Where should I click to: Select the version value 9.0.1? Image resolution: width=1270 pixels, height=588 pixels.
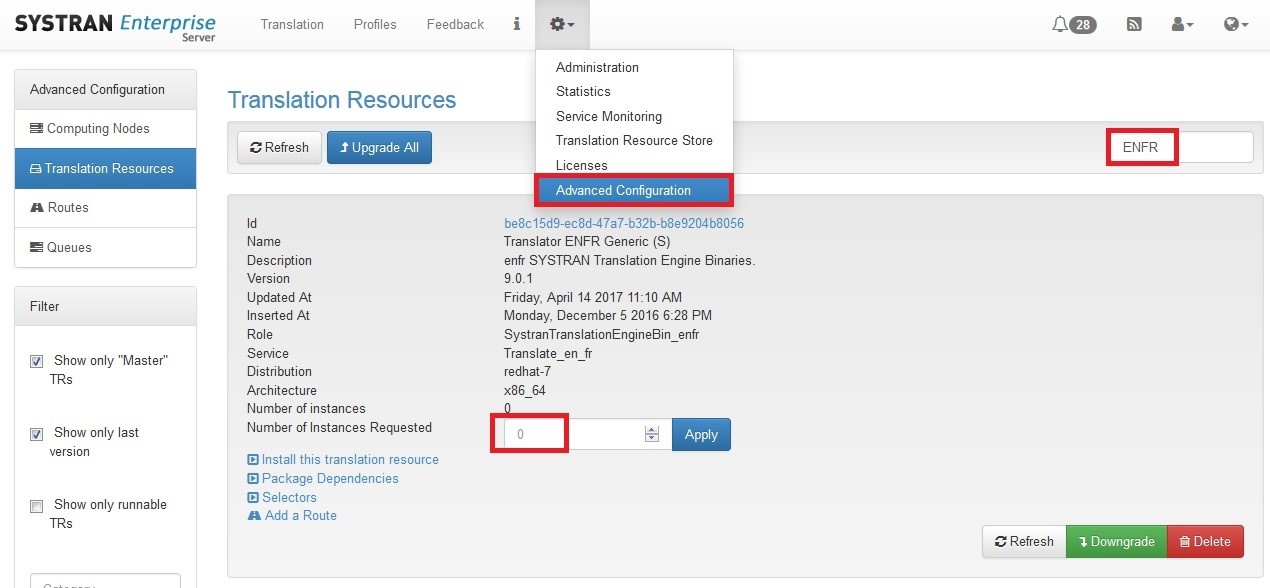click(x=520, y=278)
